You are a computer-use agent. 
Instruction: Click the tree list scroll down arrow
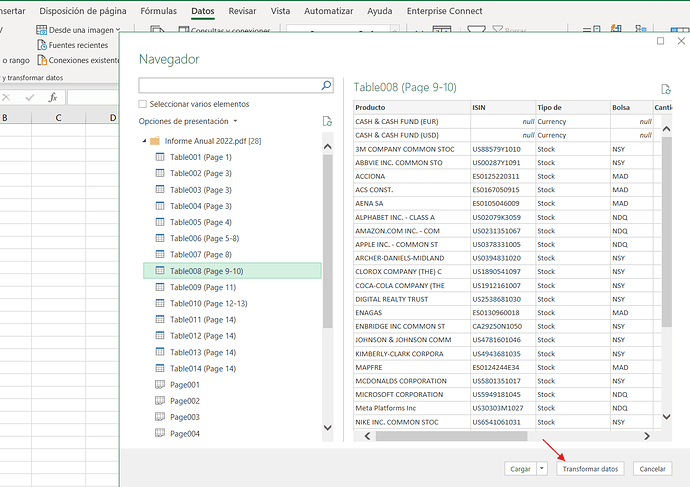pos(327,428)
